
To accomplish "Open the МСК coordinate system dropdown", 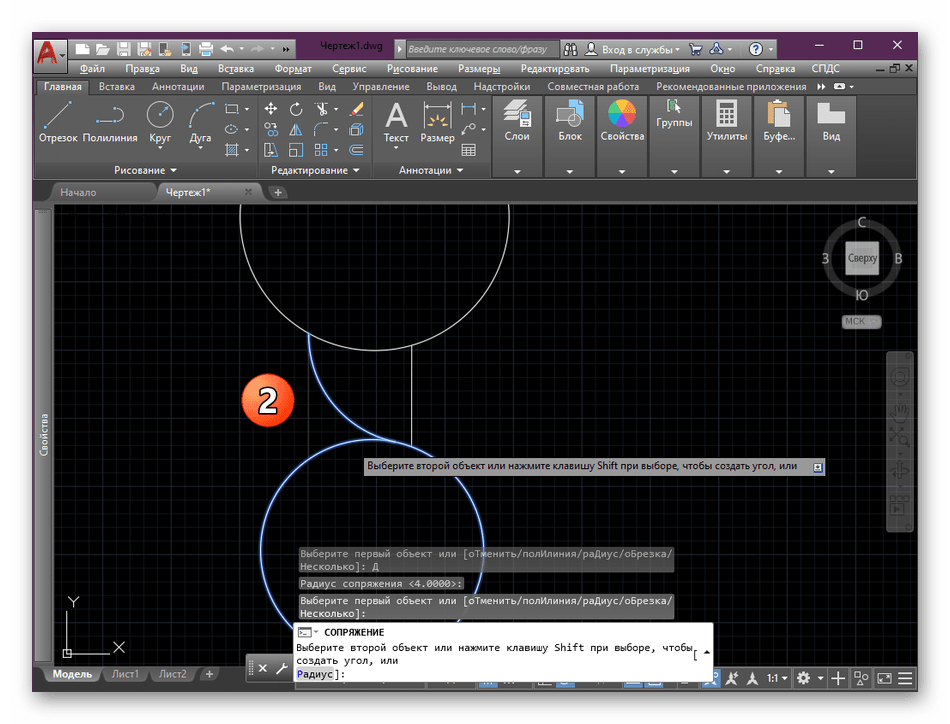I will point(861,321).
